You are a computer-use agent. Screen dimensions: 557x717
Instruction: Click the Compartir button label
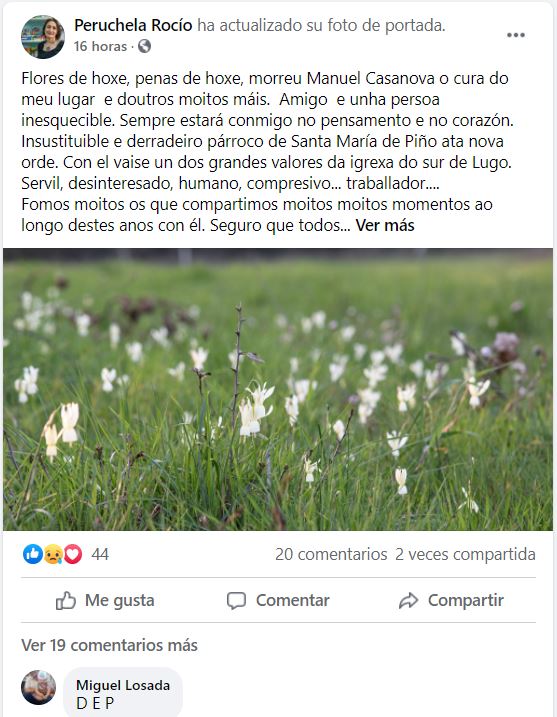tap(466, 600)
